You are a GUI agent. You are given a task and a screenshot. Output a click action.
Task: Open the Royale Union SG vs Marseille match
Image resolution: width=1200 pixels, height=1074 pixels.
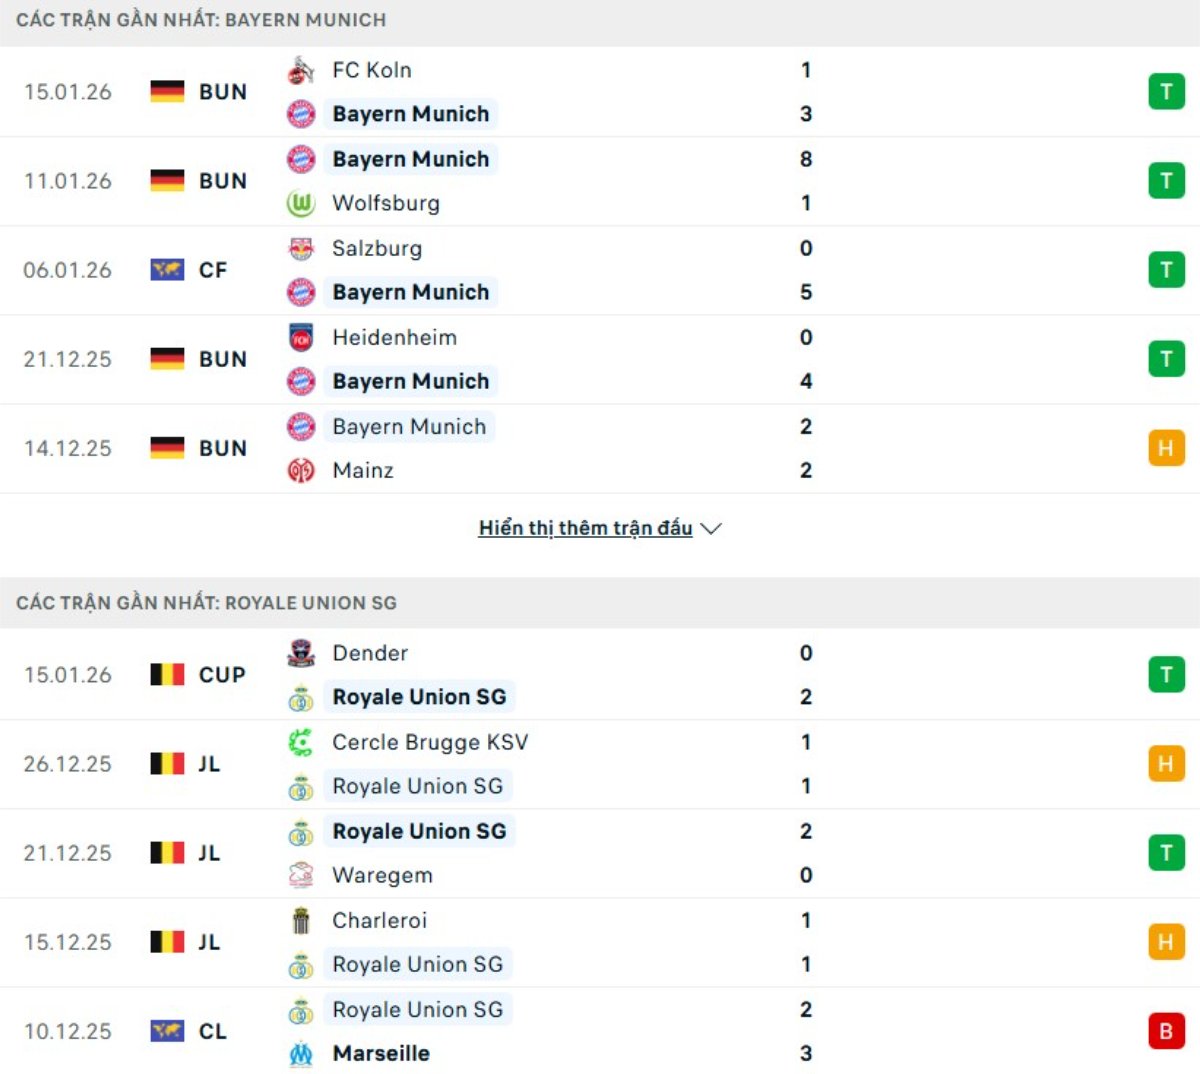(x=600, y=1031)
